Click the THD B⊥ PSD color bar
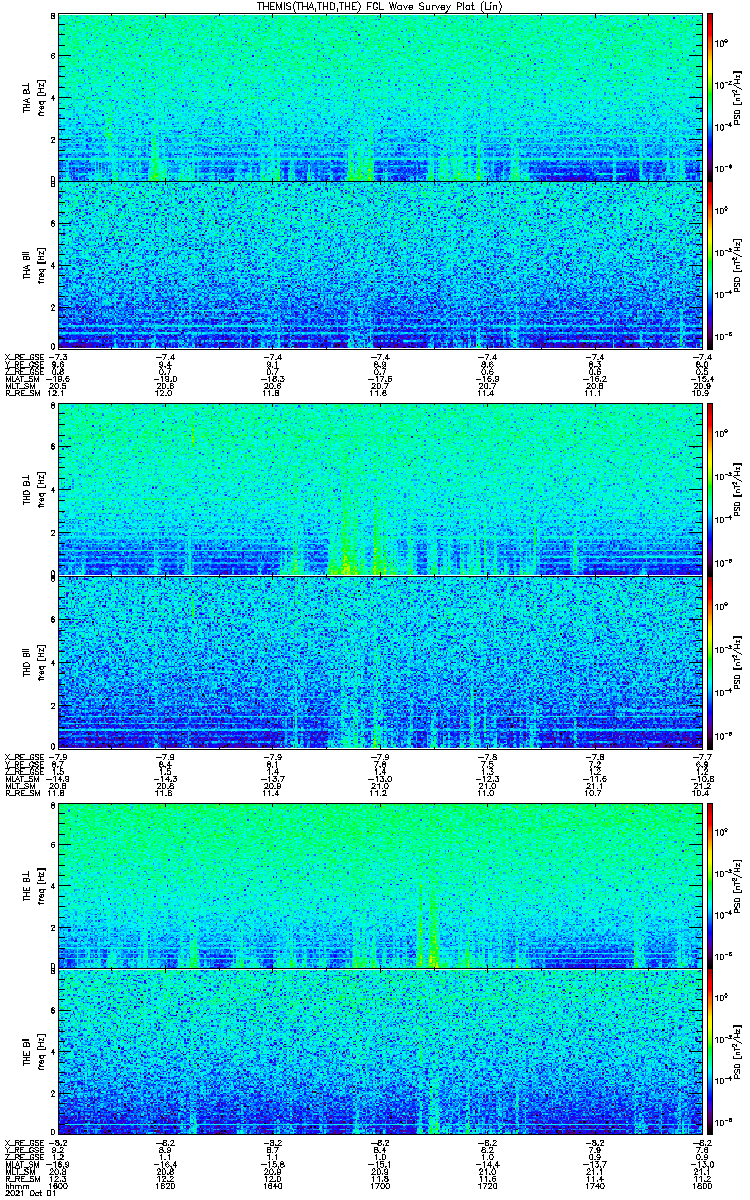 click(x=710, y=491)
